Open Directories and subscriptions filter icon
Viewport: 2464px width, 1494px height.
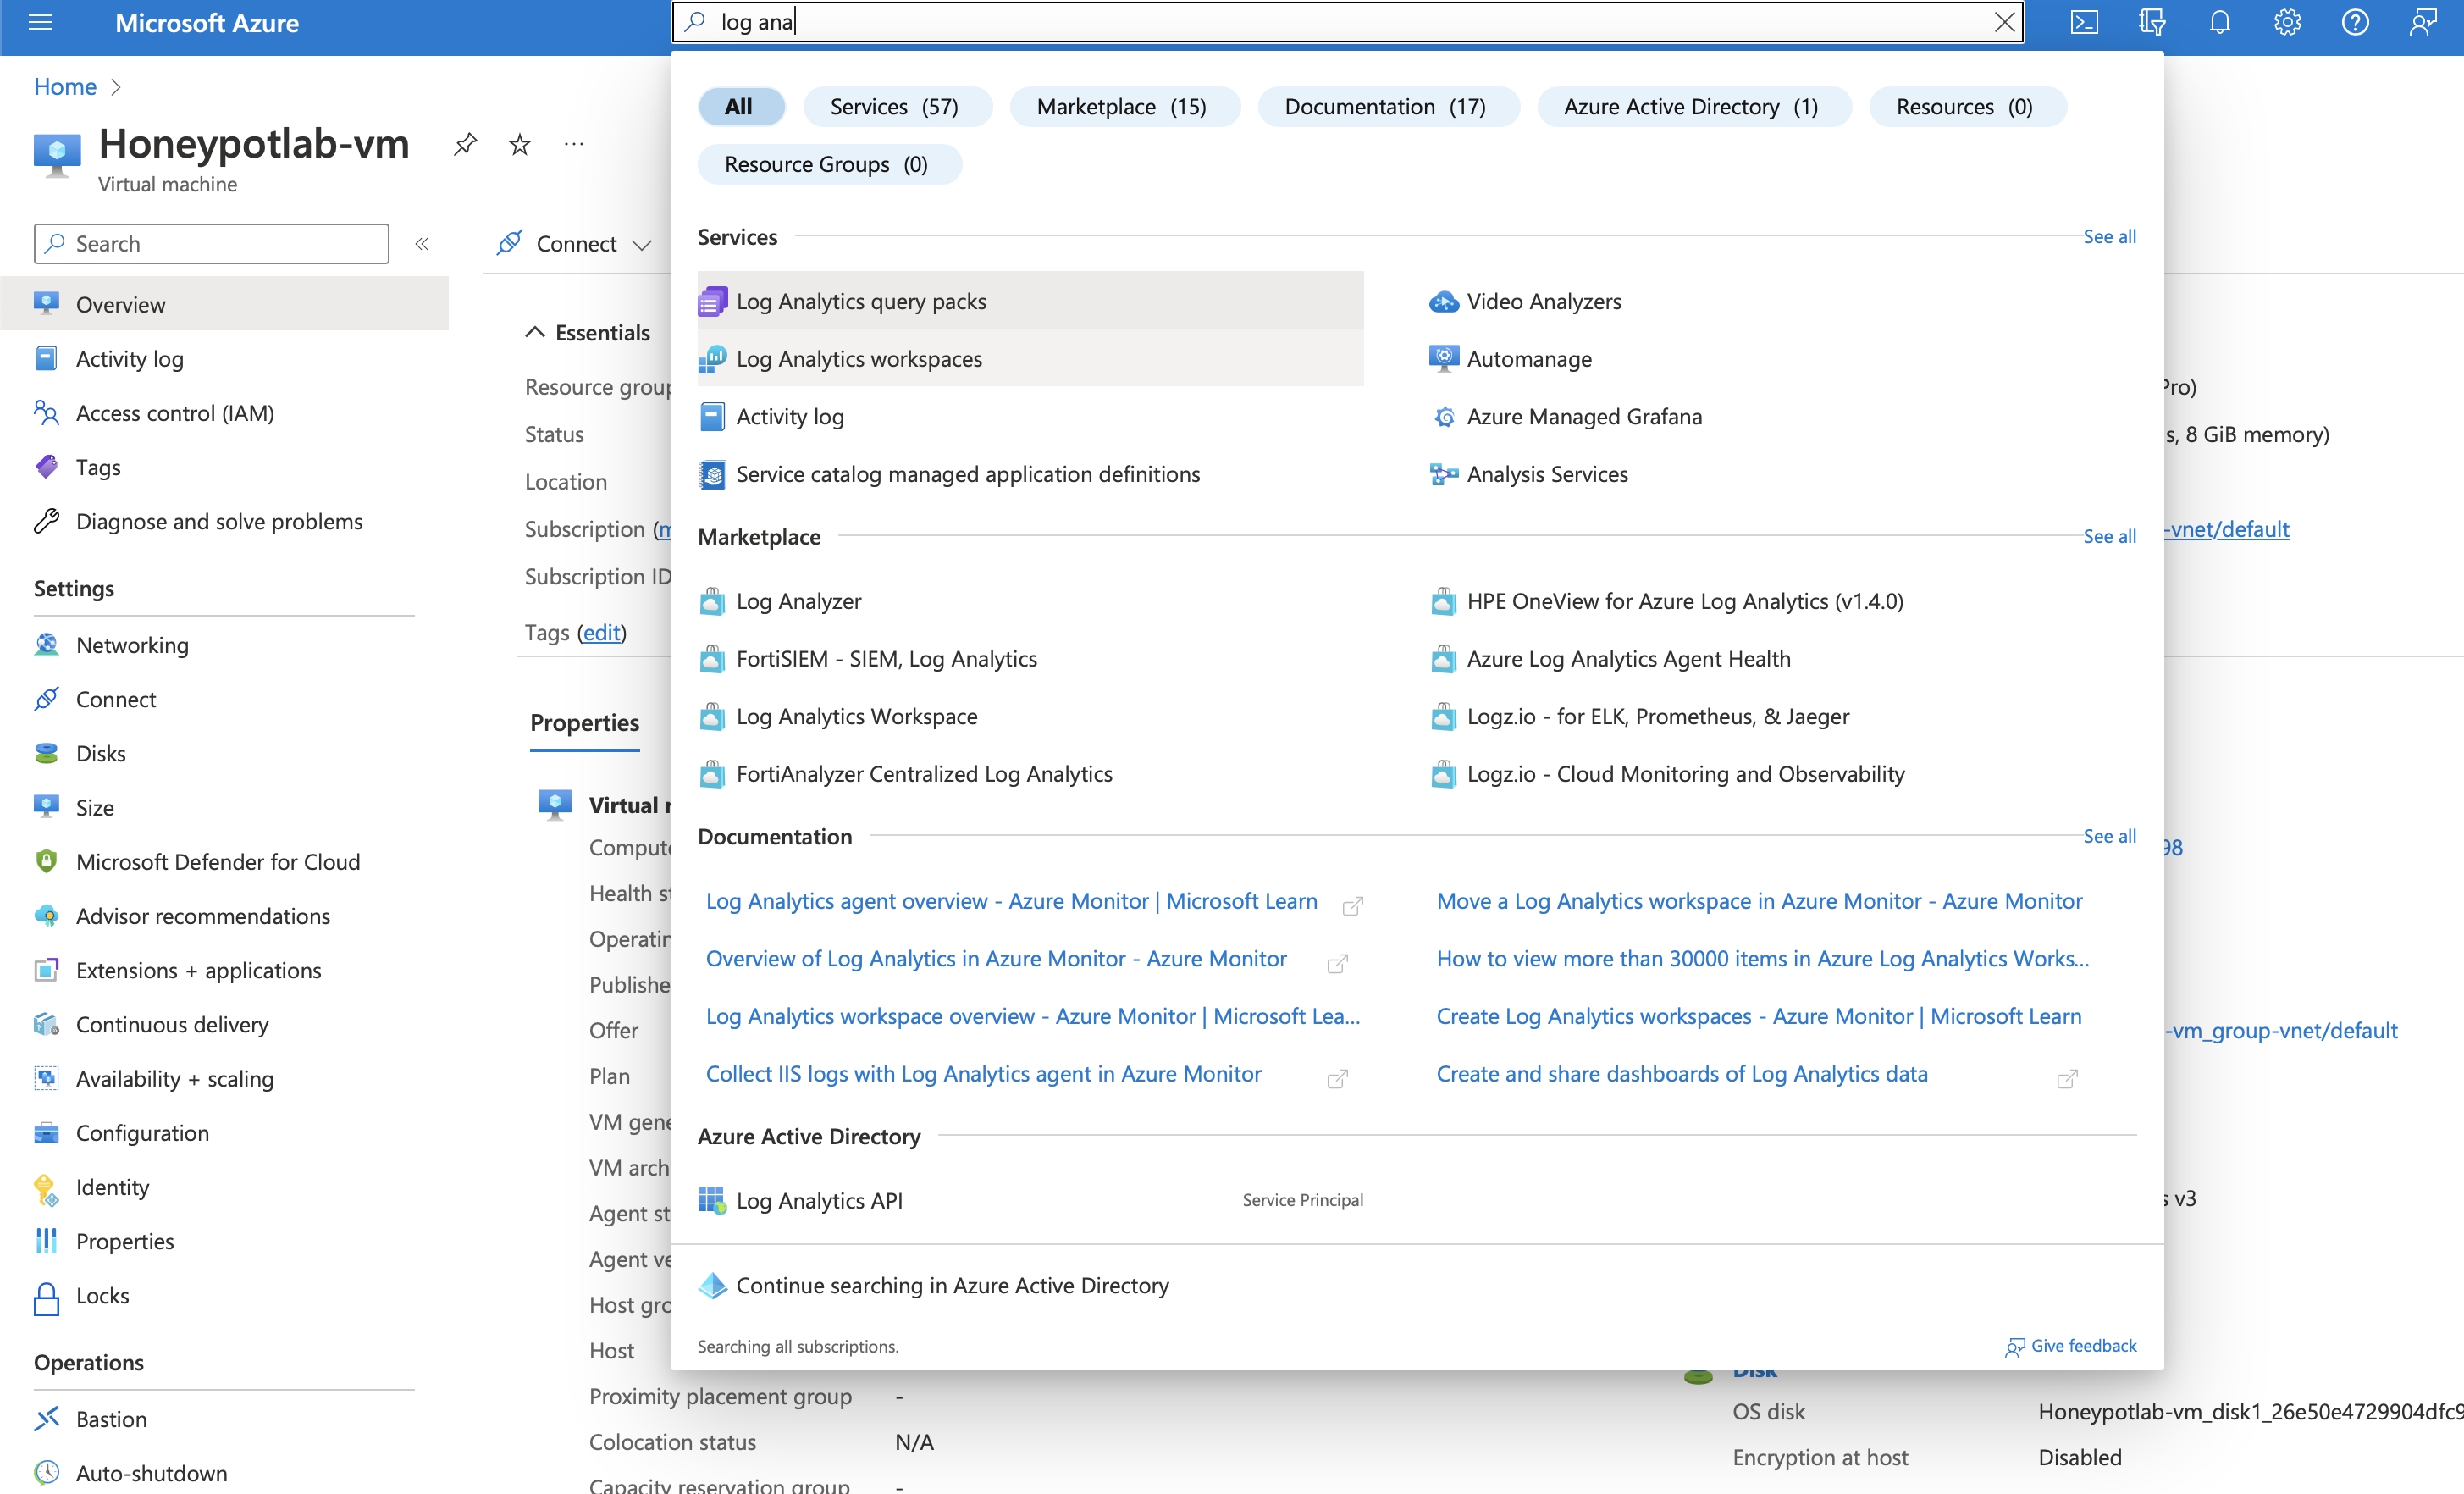click(x=2152, y=22)
